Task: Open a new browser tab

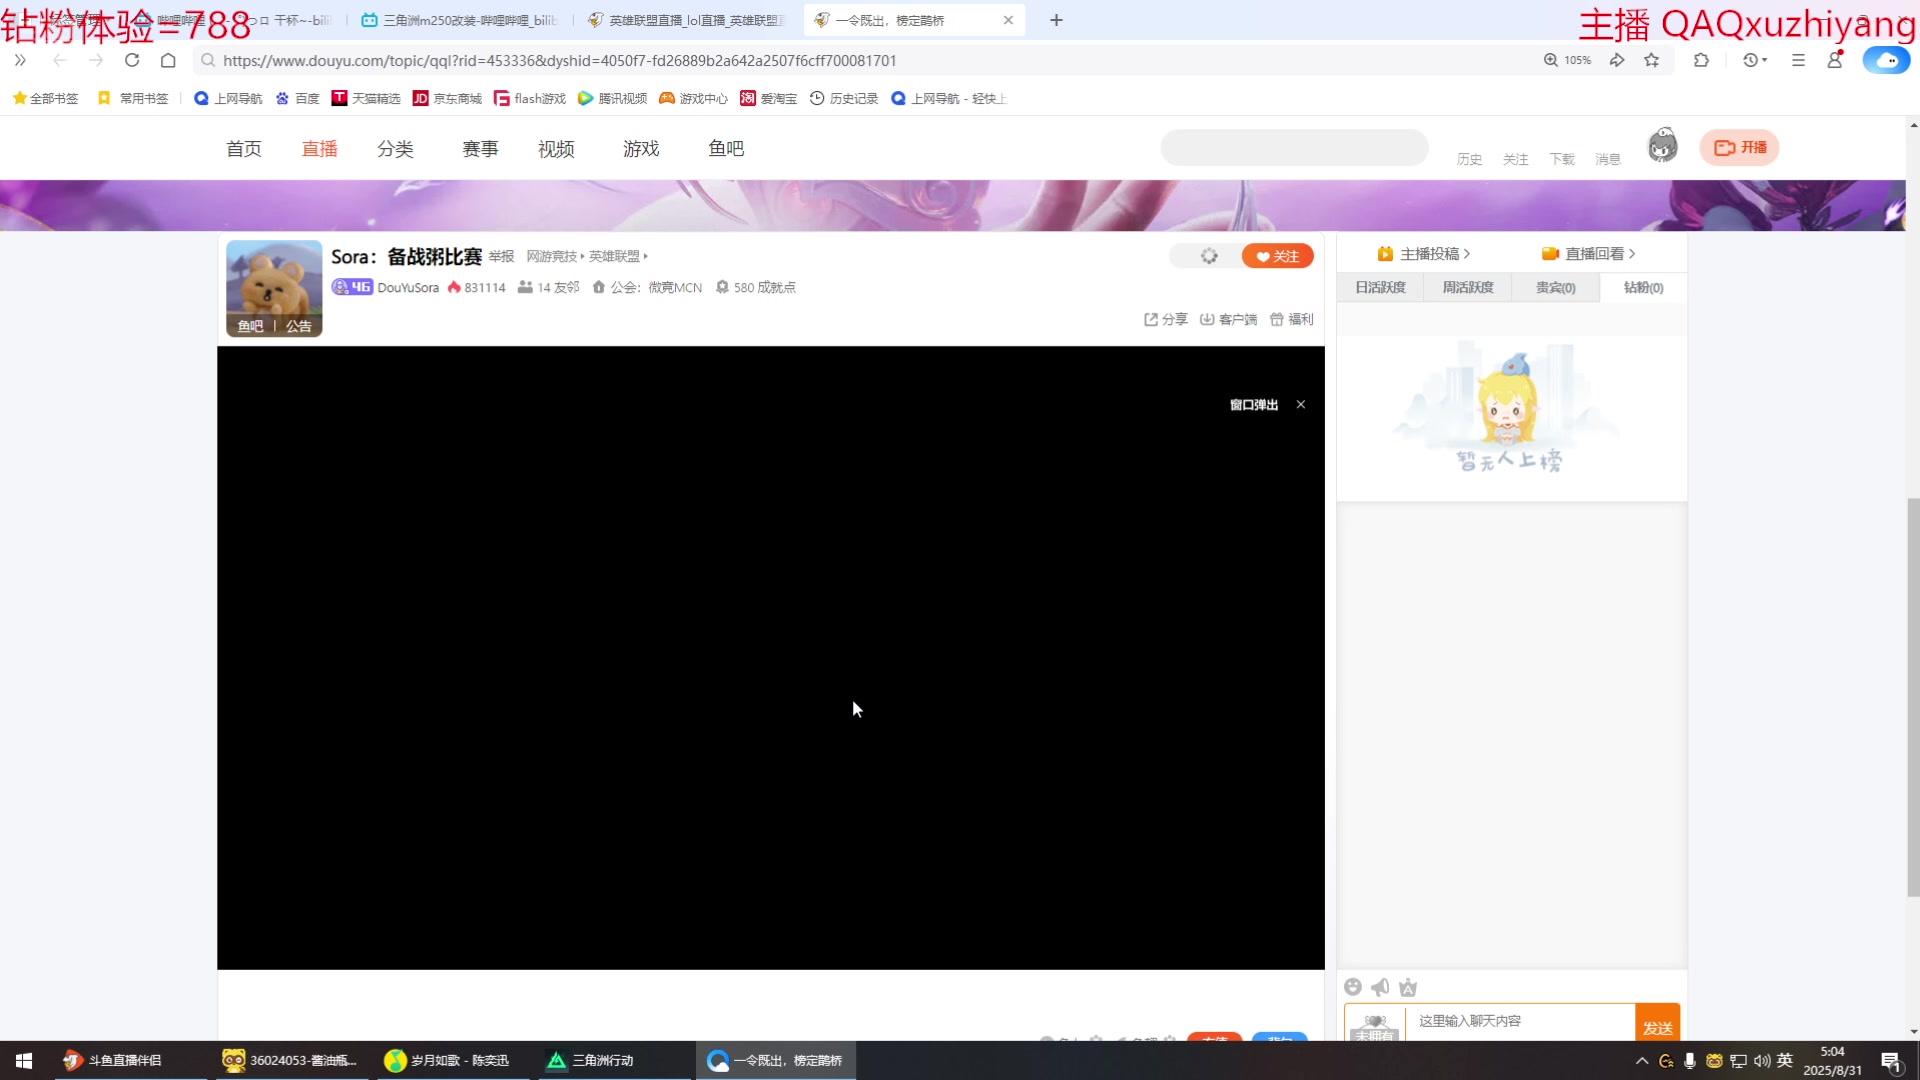Action: pyautogui.click(x=1056, y=20)
